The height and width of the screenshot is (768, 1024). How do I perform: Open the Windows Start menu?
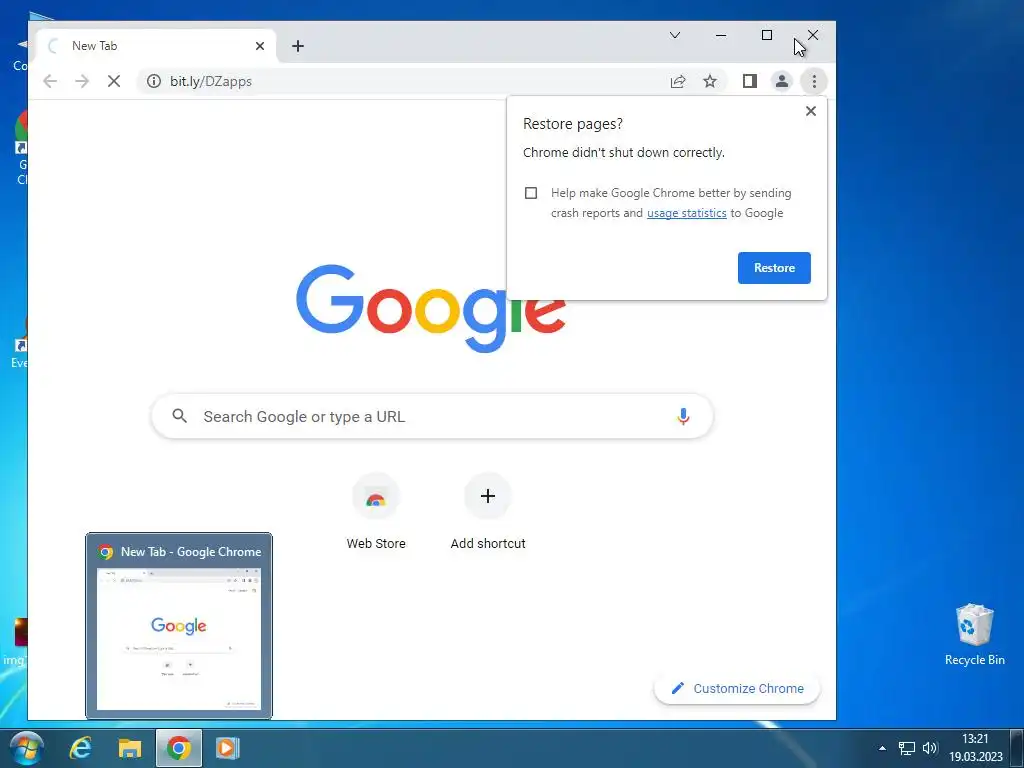[27, 748]
